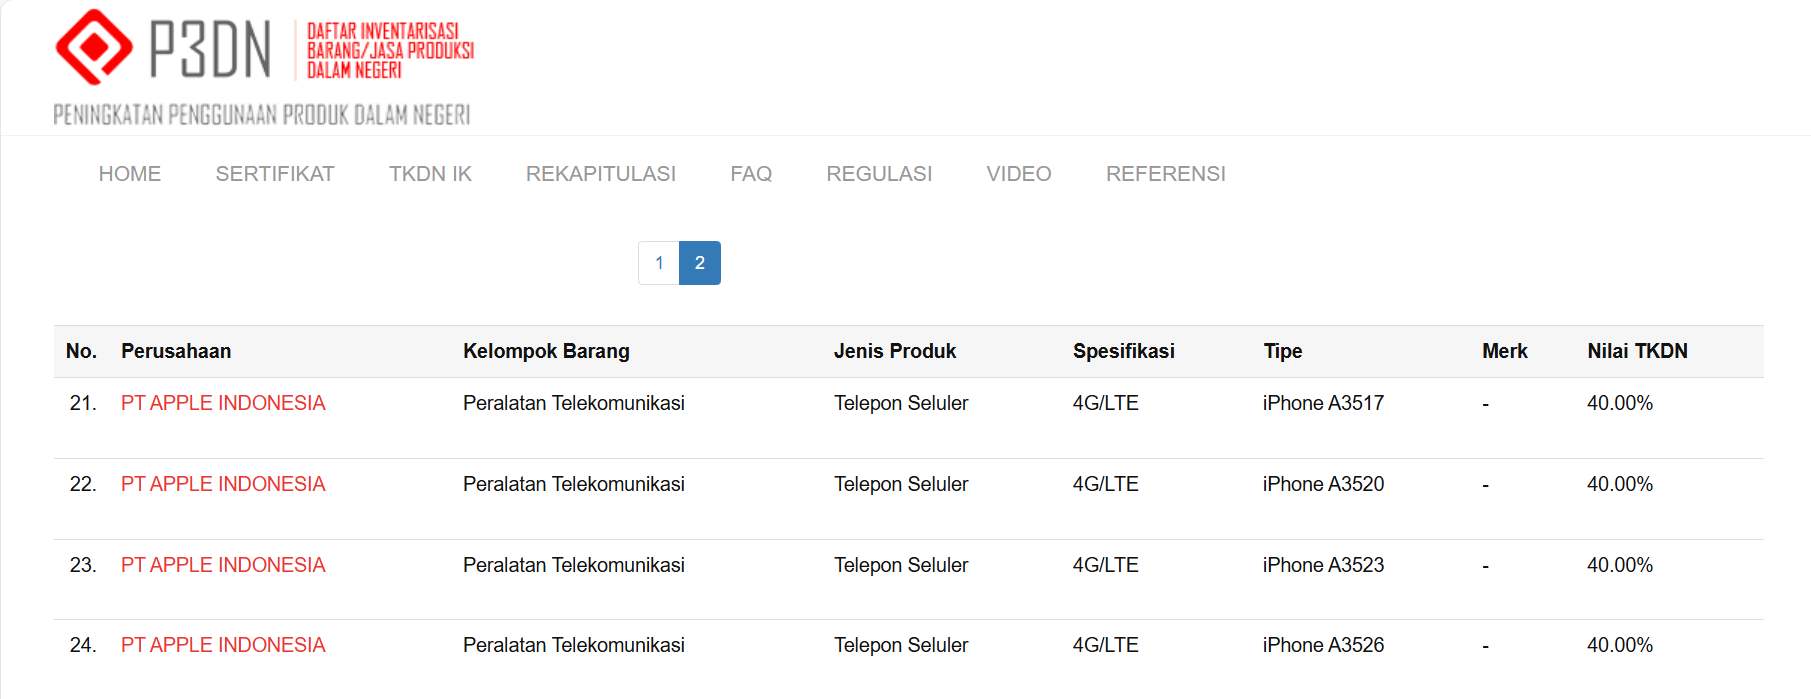Click the Peningkatan Penggunaan Produk Dalam Negeri tagline
Viewport: 1811px width, 699px height.
(x=262, y=114)
